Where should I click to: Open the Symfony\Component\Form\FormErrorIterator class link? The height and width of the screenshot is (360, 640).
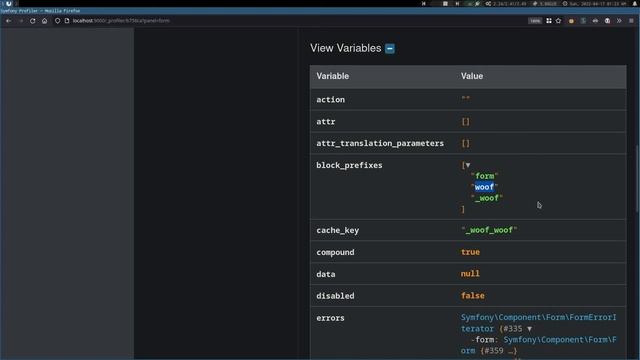pos(538,323)
